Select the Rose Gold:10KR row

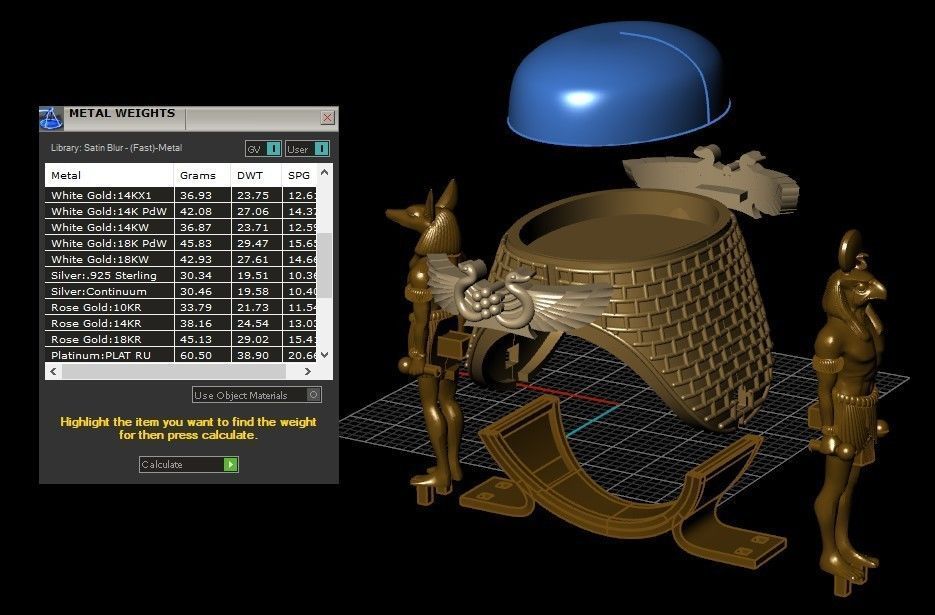[181, 307]
